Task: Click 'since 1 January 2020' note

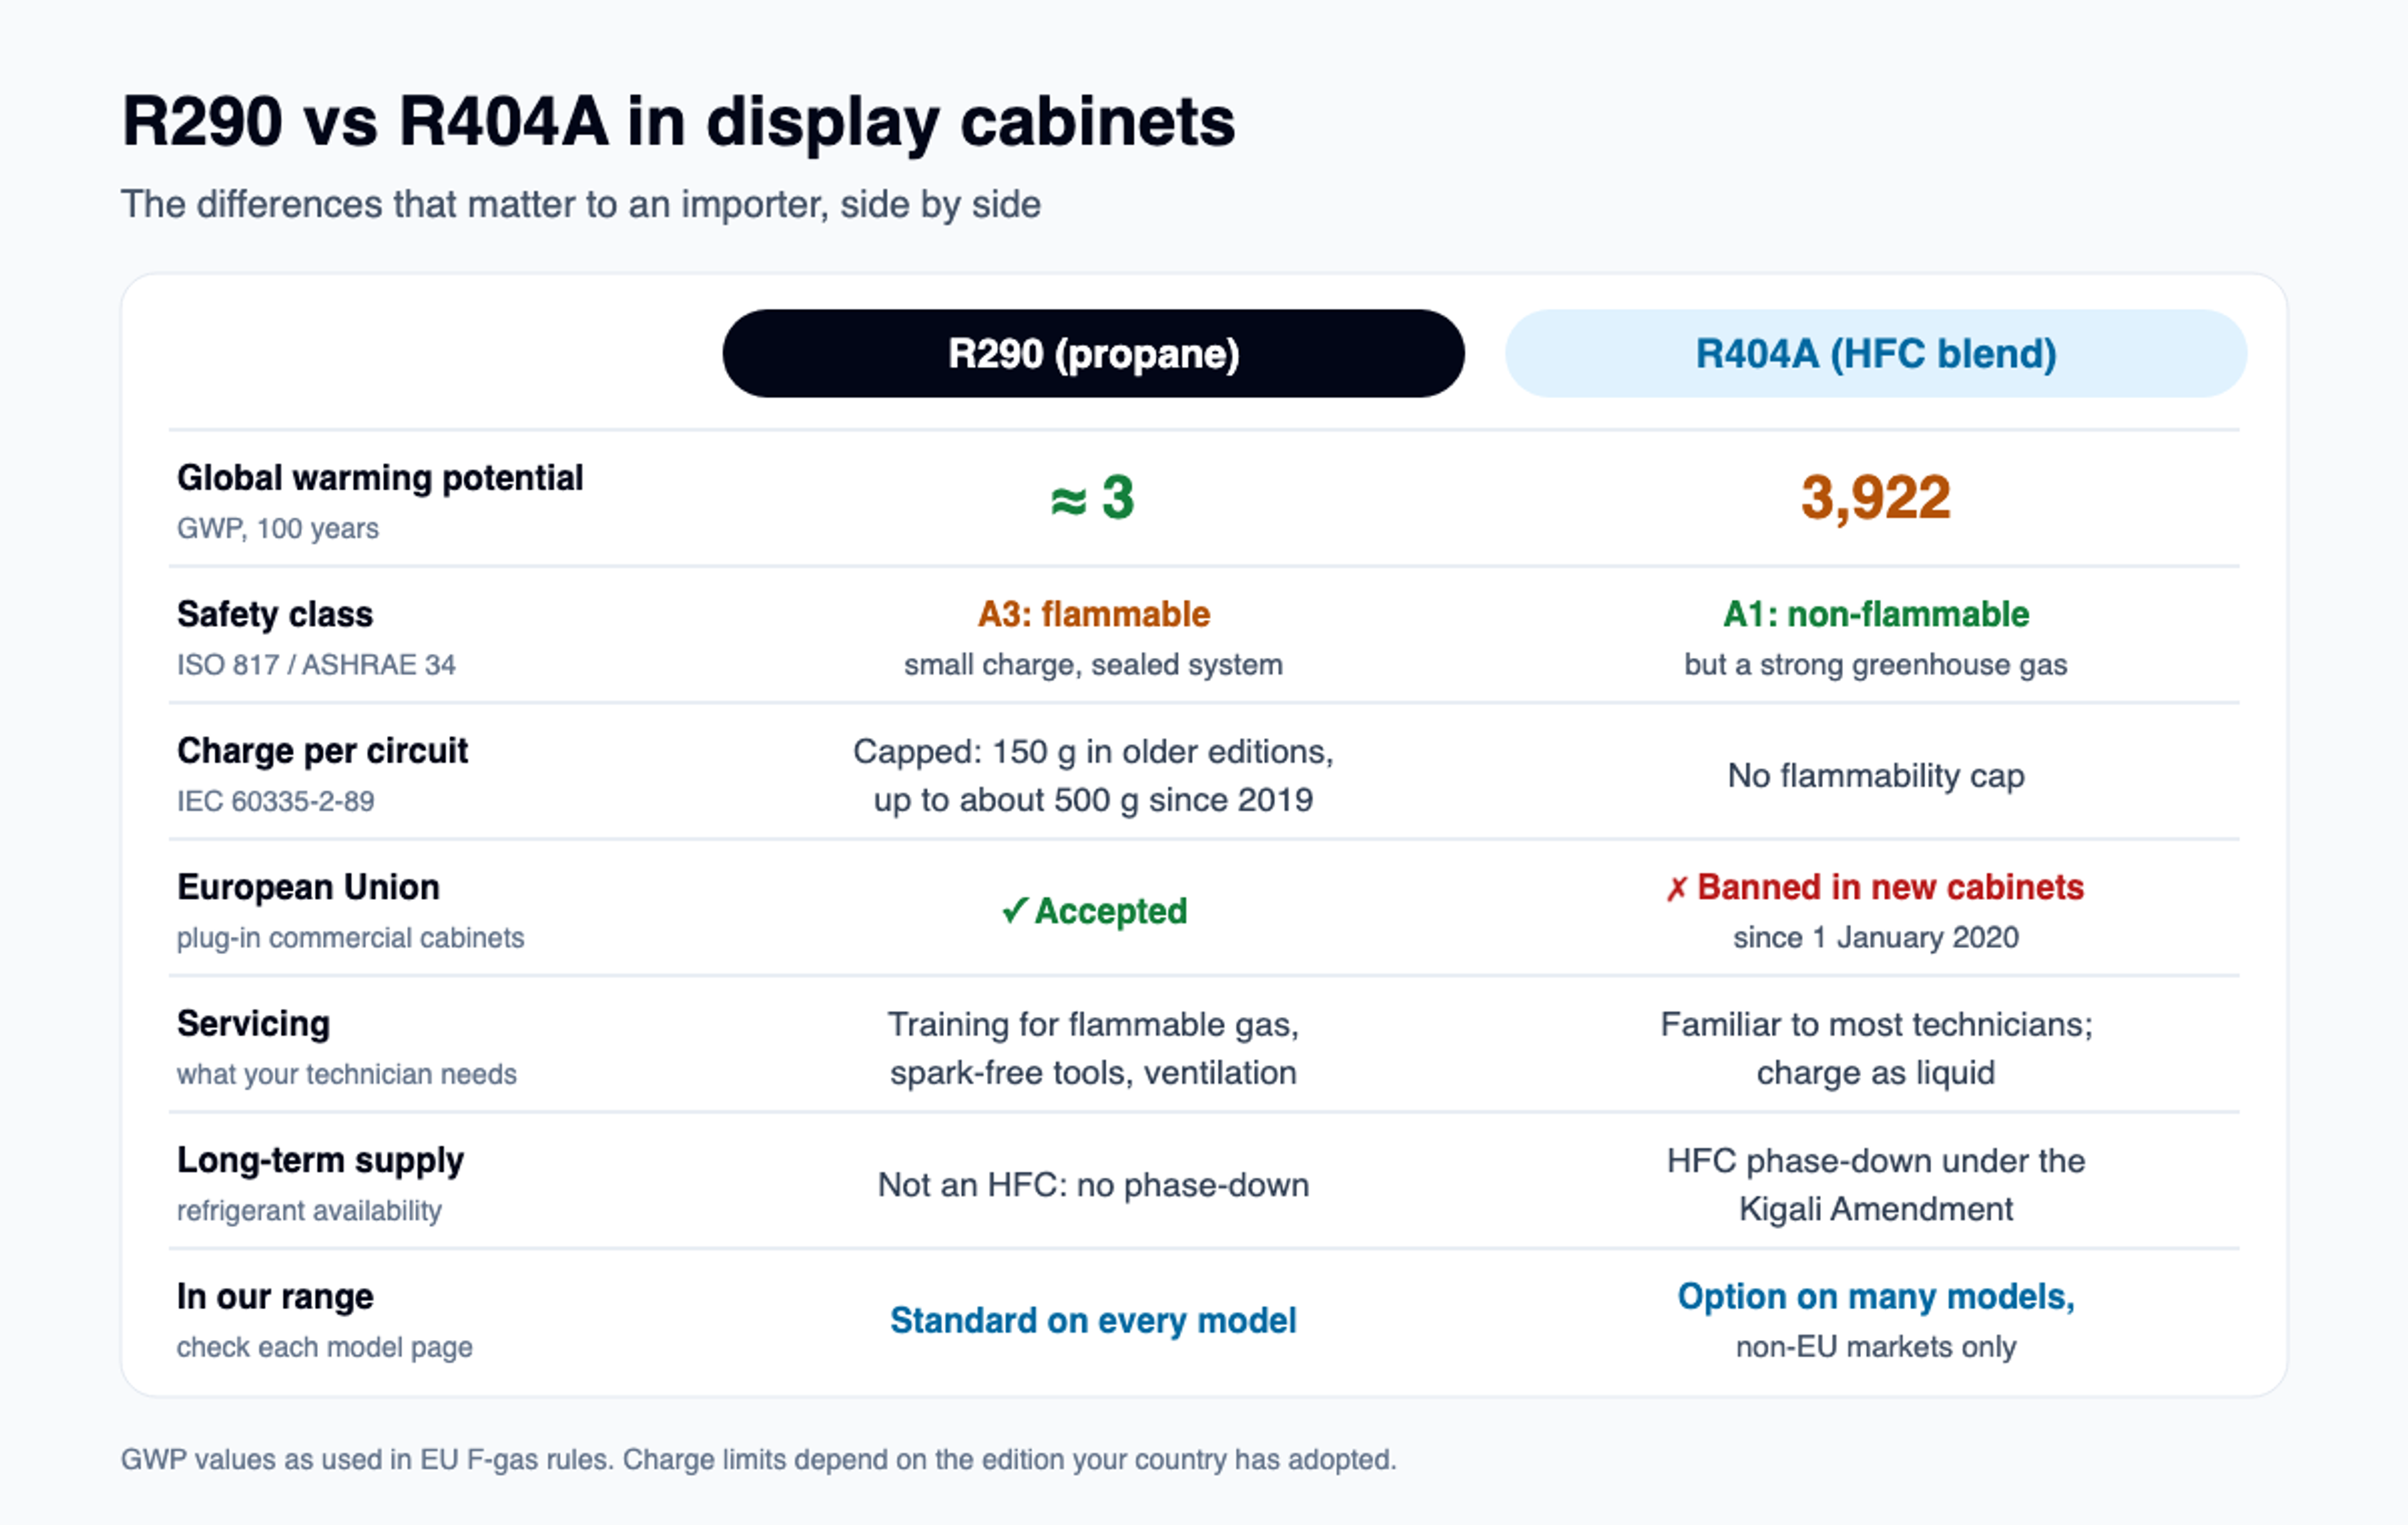Action: 1875,937
